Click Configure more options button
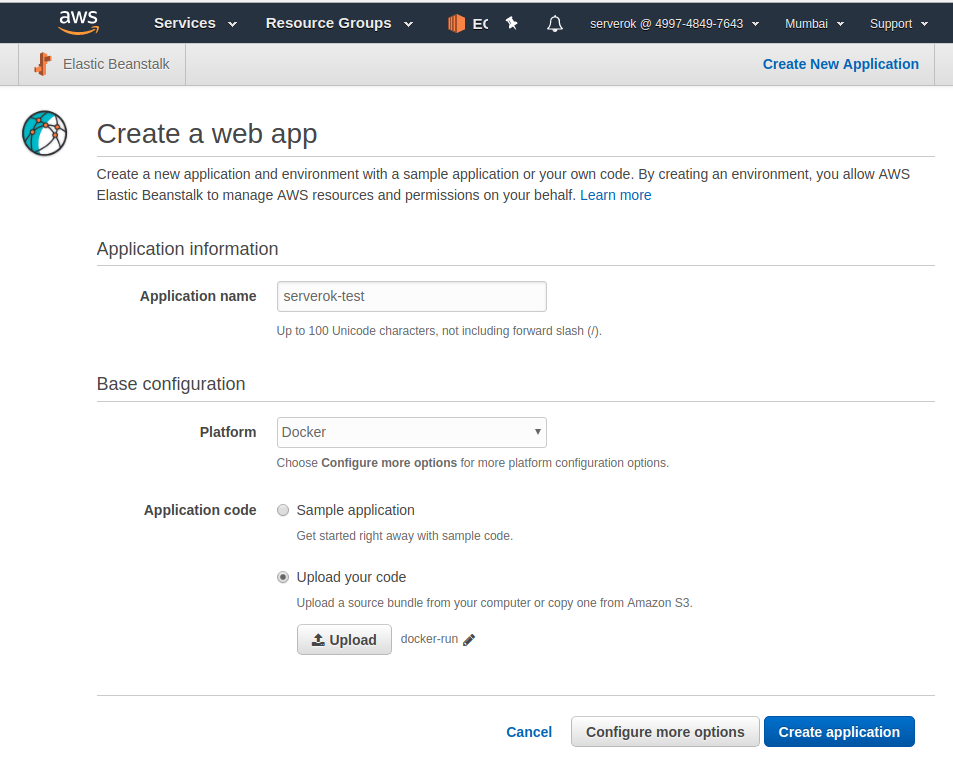 pyautogui.click(x=665, y=732)
